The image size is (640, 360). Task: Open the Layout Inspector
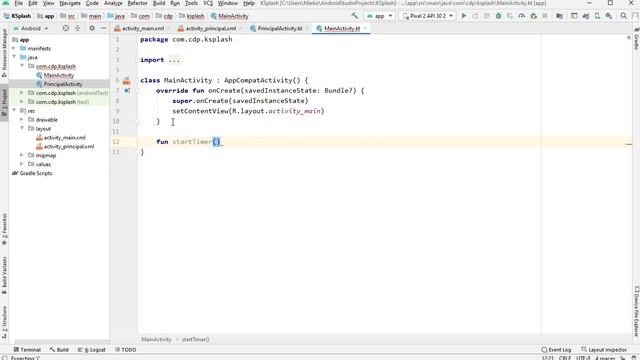click(x=604, y=350)
